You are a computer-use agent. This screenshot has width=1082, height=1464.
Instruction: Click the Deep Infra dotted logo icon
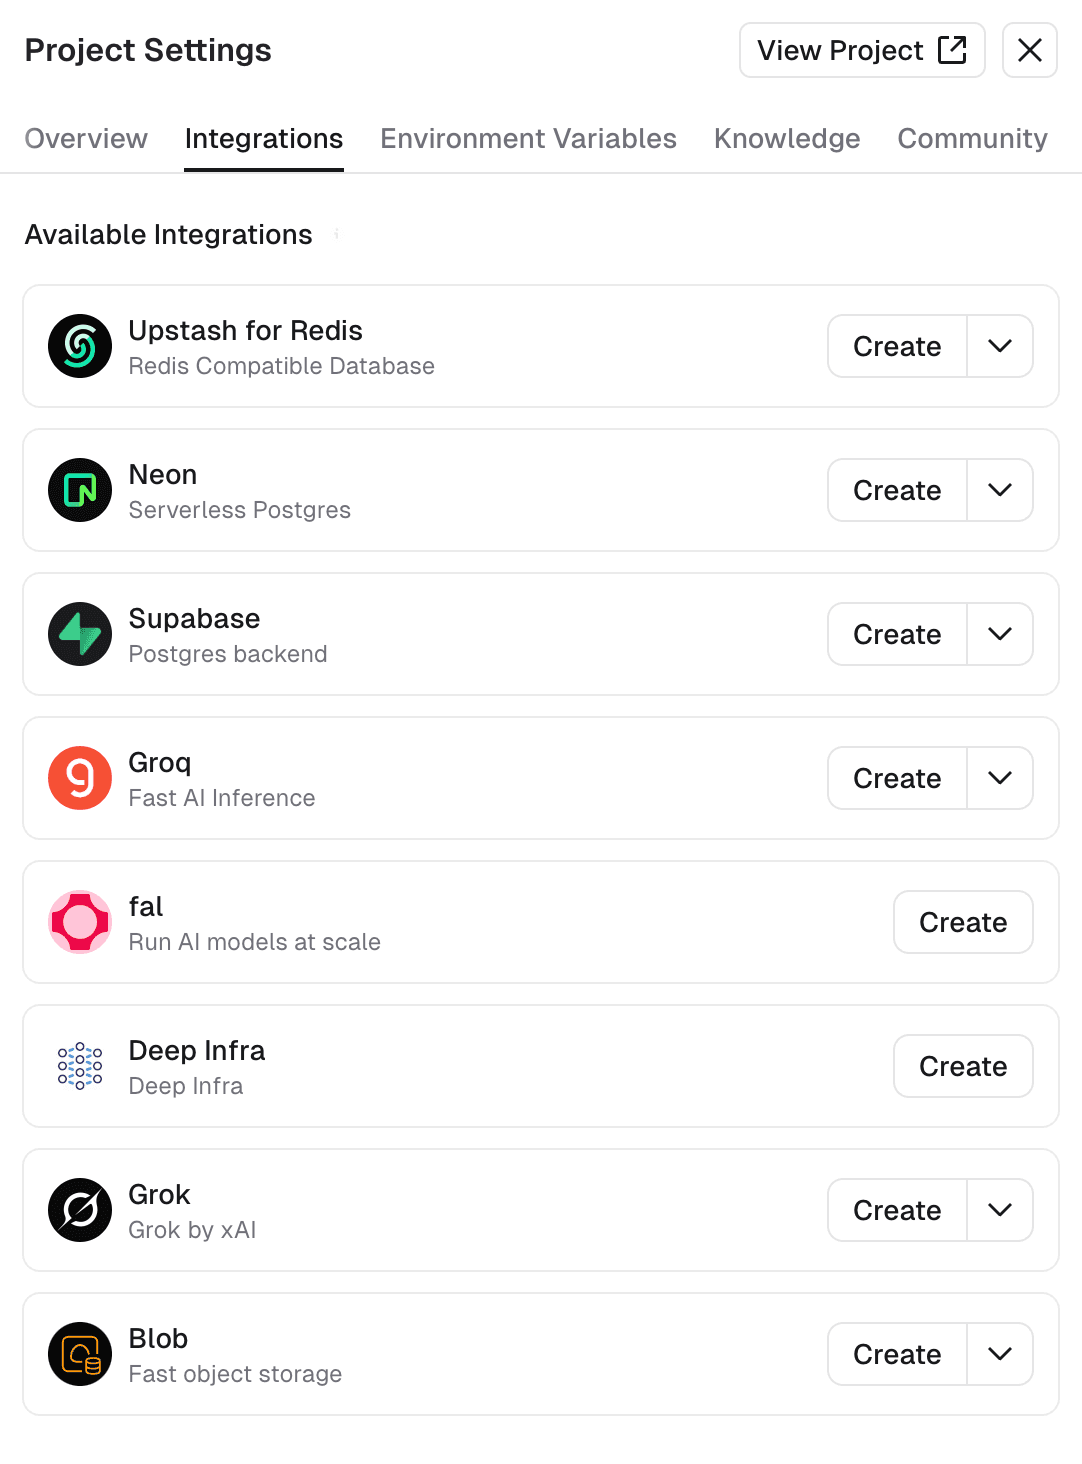click(79, 1066)
